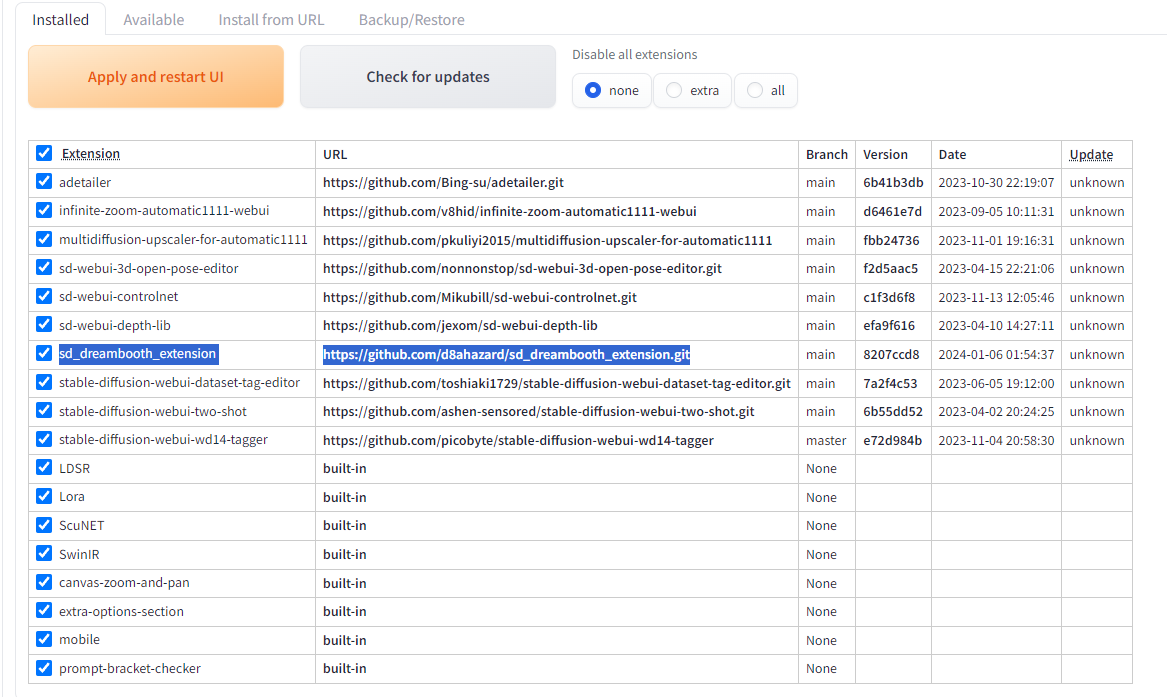Click the Update column header
The width and height of the screenshot is (1167, 697).
click(1091, 154)
